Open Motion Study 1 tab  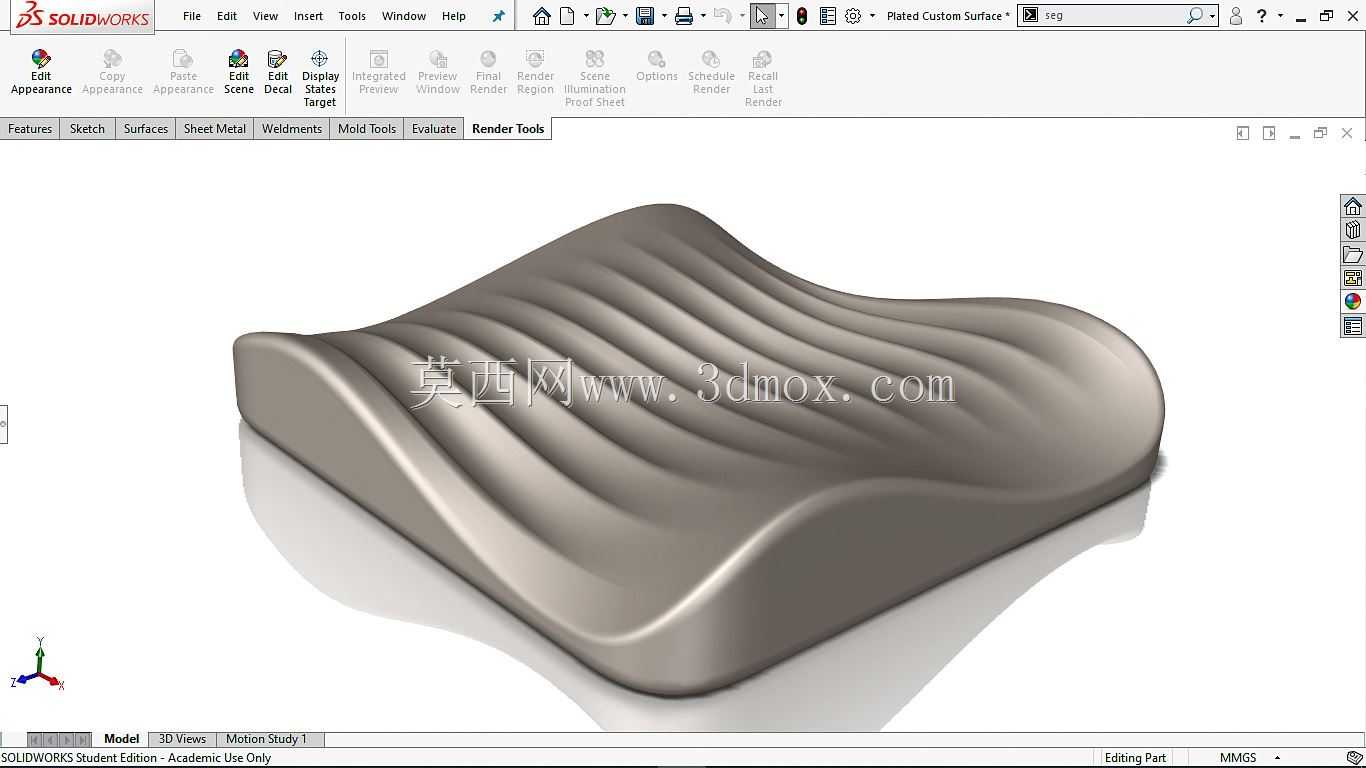tap(266, 739)
